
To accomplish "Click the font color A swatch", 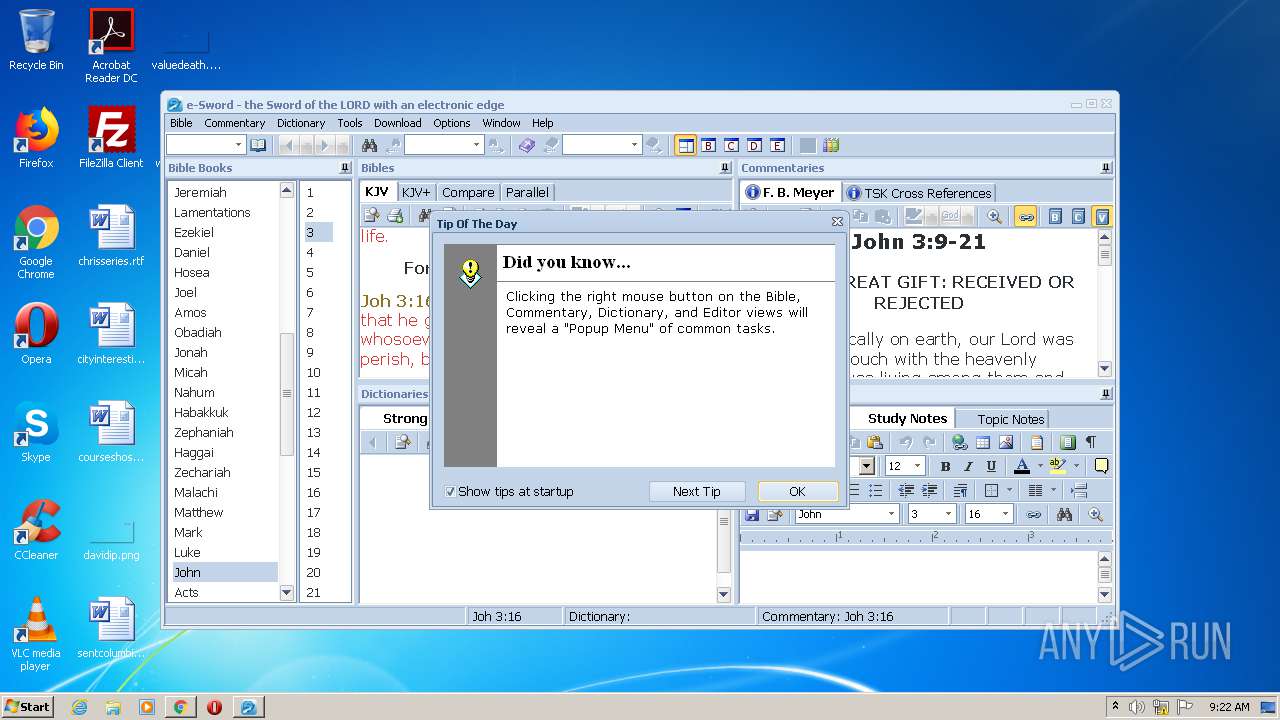I will [1022, 466].
